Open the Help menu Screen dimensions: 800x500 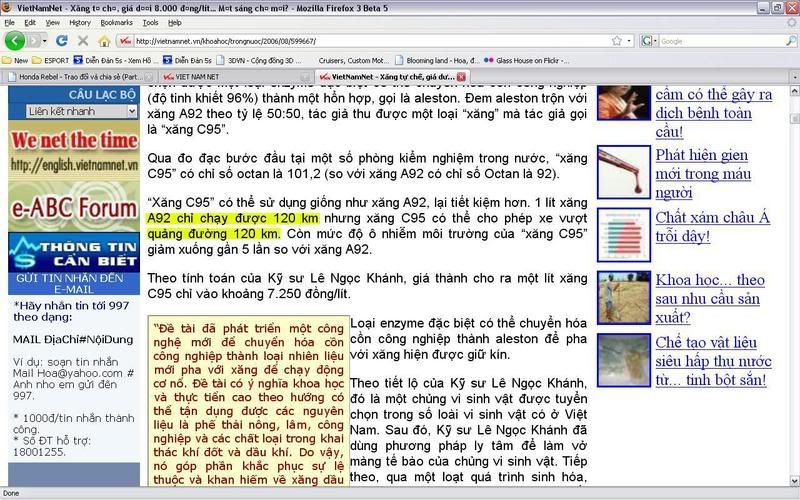(175, 22)
